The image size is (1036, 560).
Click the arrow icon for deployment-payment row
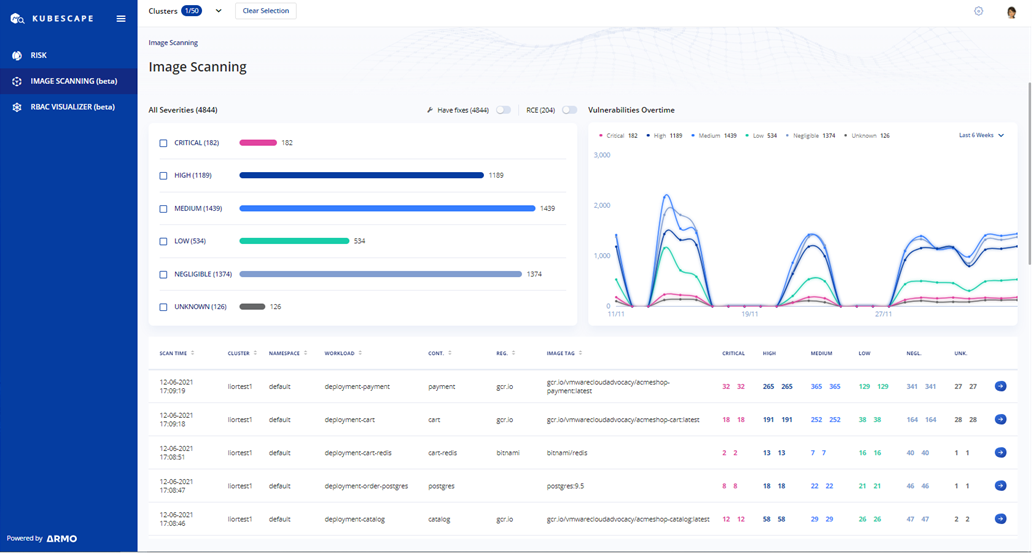point(1000,386)
